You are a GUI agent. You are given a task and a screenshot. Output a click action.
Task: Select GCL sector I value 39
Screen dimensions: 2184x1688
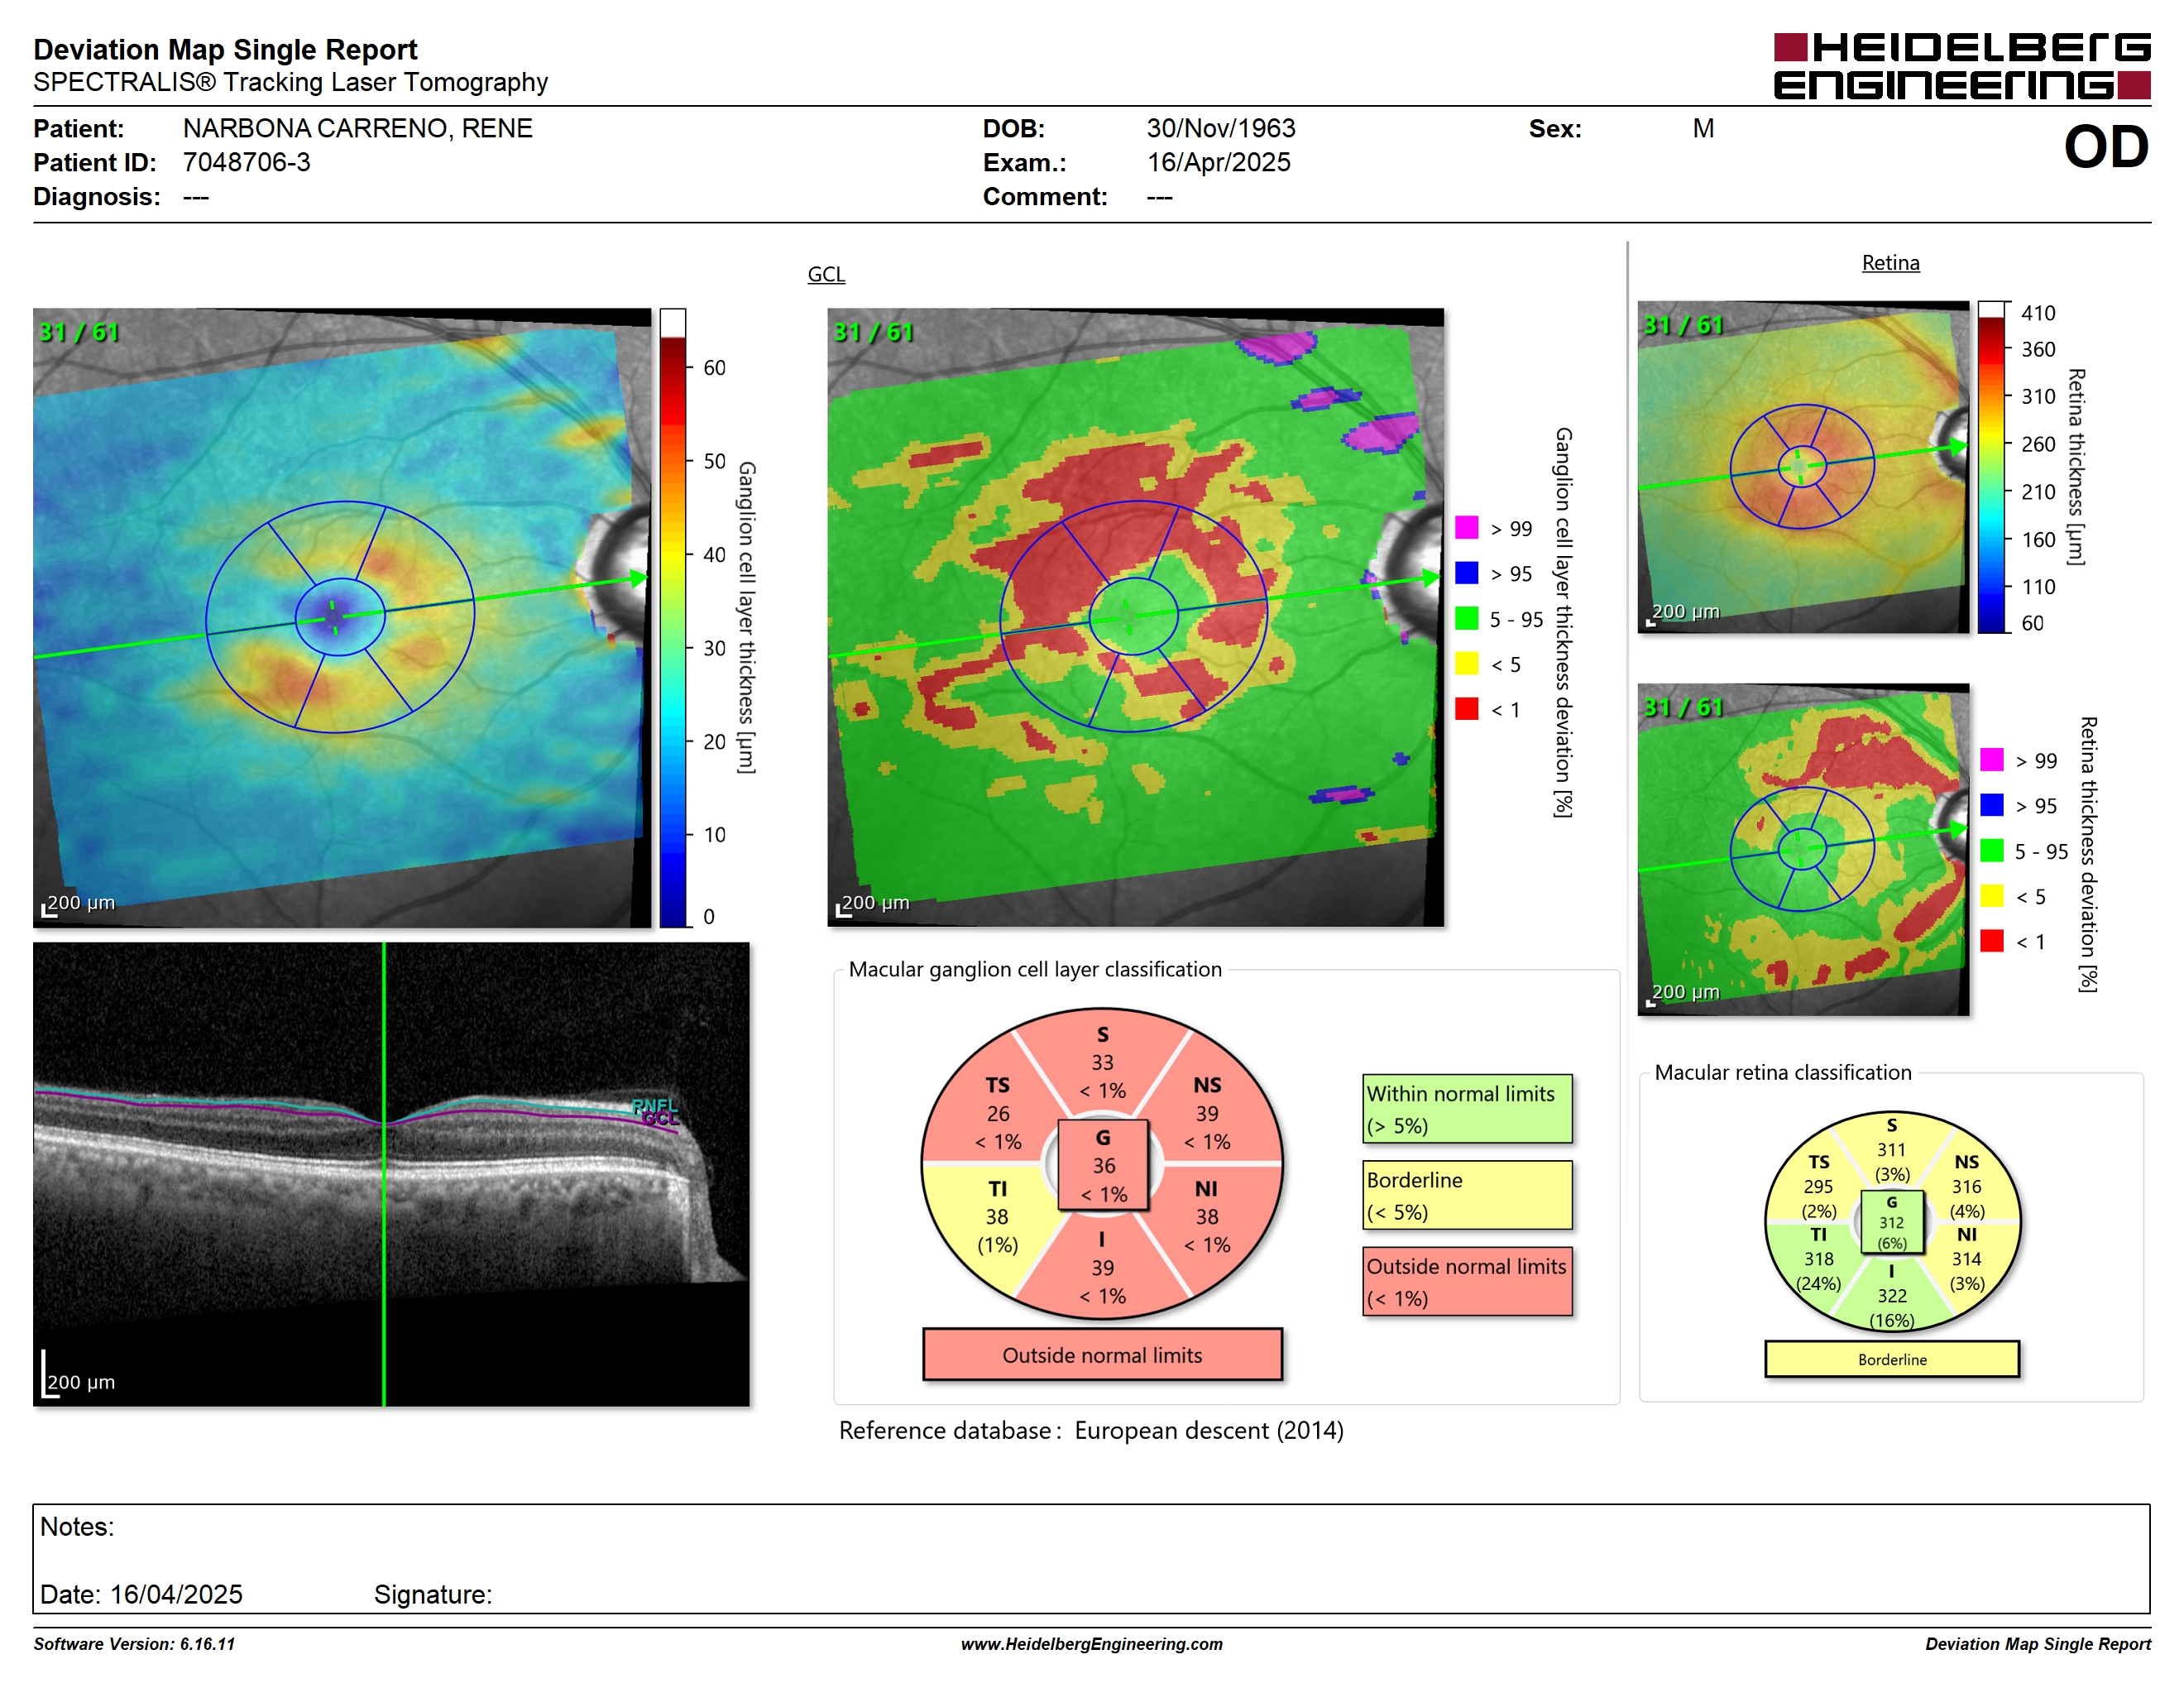click(1102, 1268)
